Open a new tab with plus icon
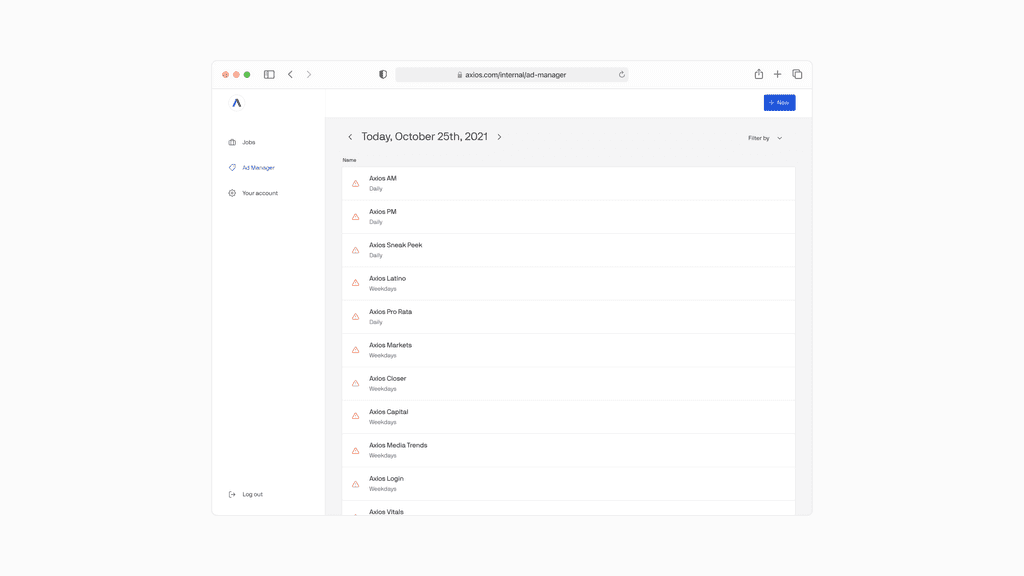The height and width of the screenshot is (576, 1024). (777, 74)
